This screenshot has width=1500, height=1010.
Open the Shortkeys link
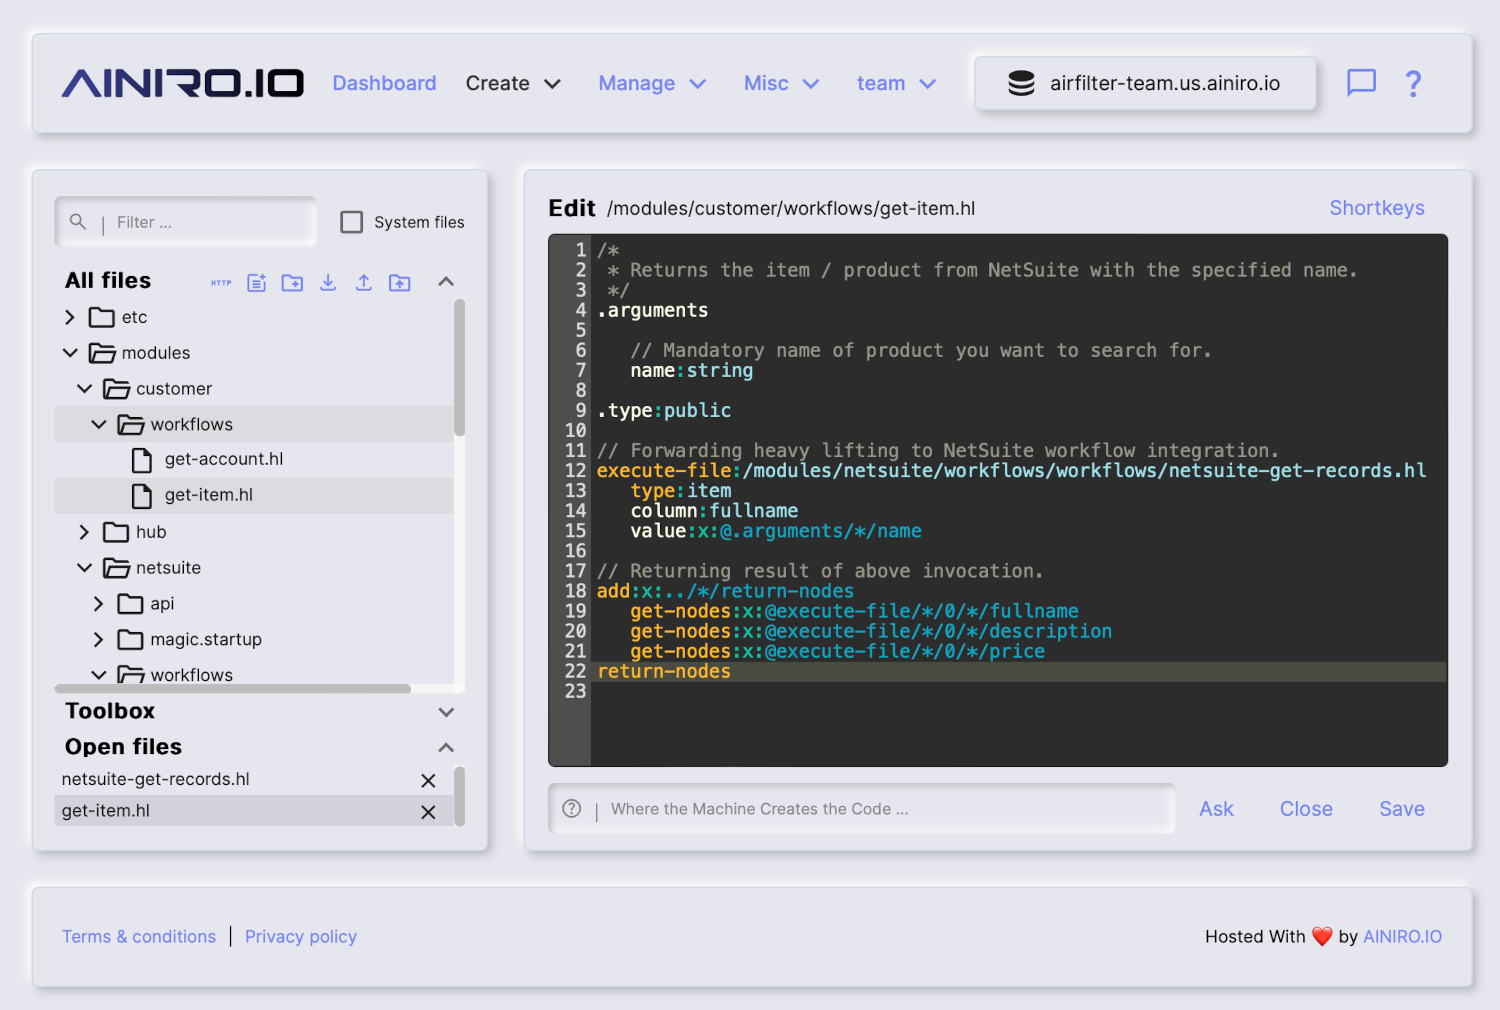pyautogui.click(x=1376, y=208)
